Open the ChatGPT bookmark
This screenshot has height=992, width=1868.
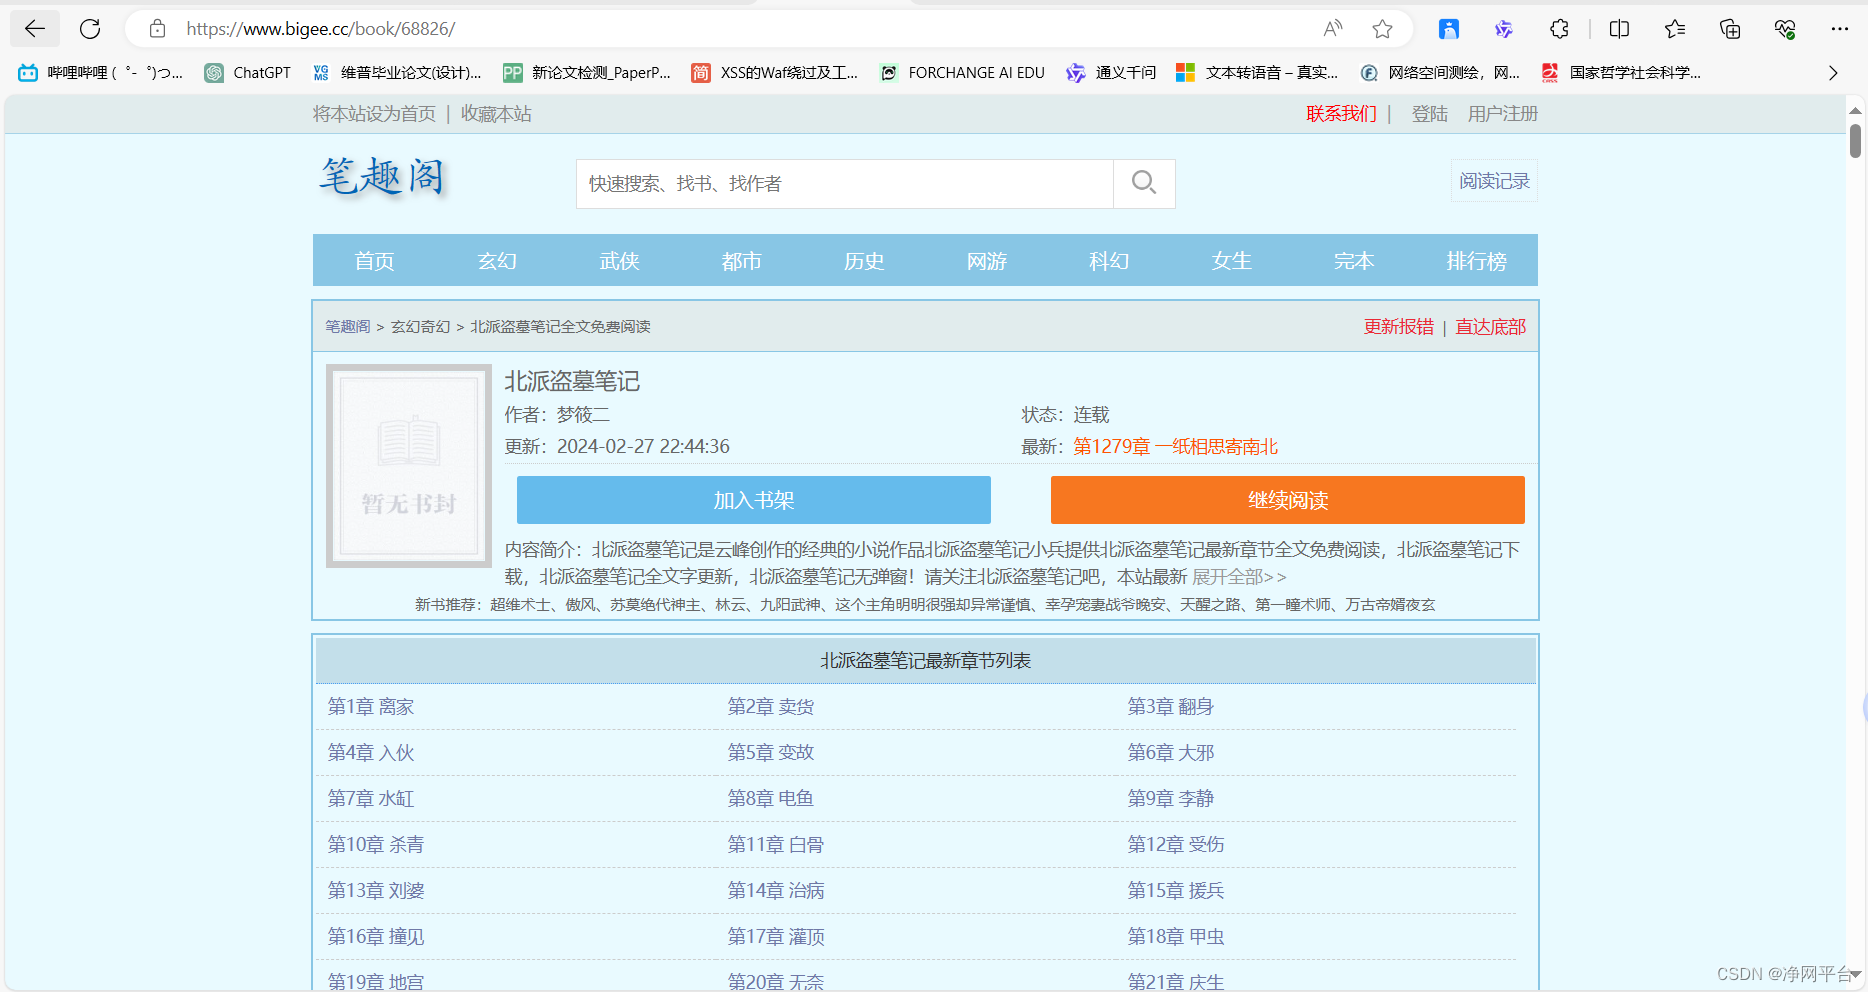248,73
